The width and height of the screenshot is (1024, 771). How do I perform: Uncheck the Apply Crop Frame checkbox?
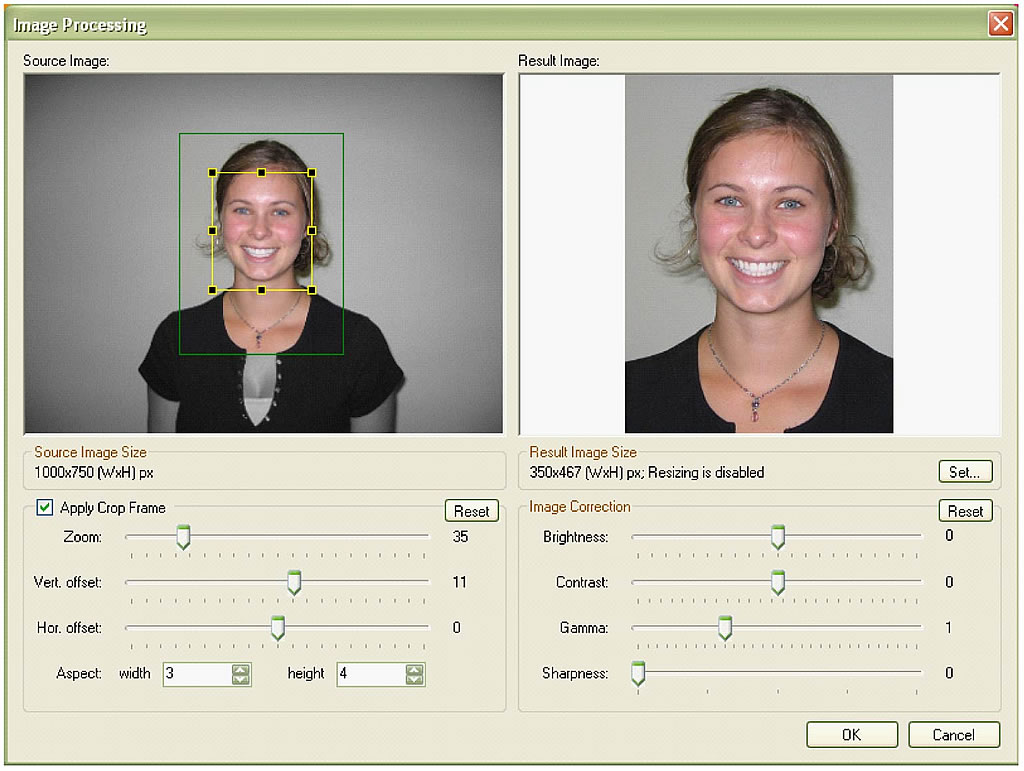[44, 507]
